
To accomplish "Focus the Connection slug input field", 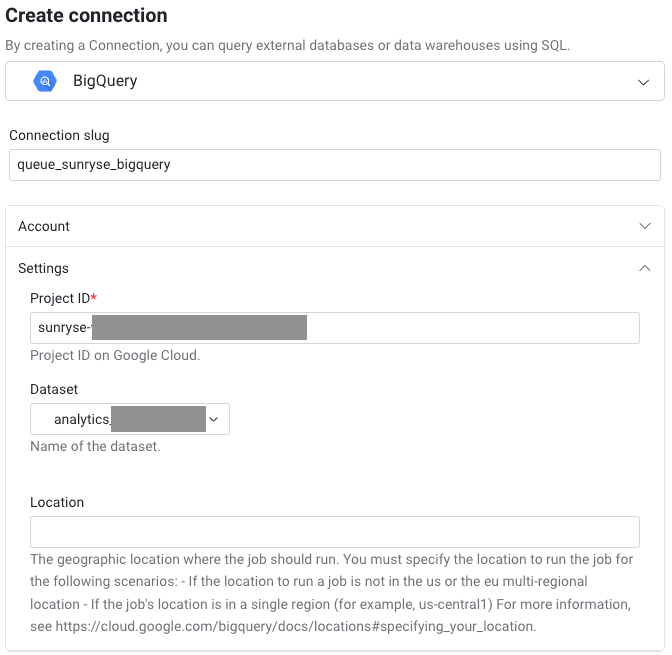I will 335,165.
